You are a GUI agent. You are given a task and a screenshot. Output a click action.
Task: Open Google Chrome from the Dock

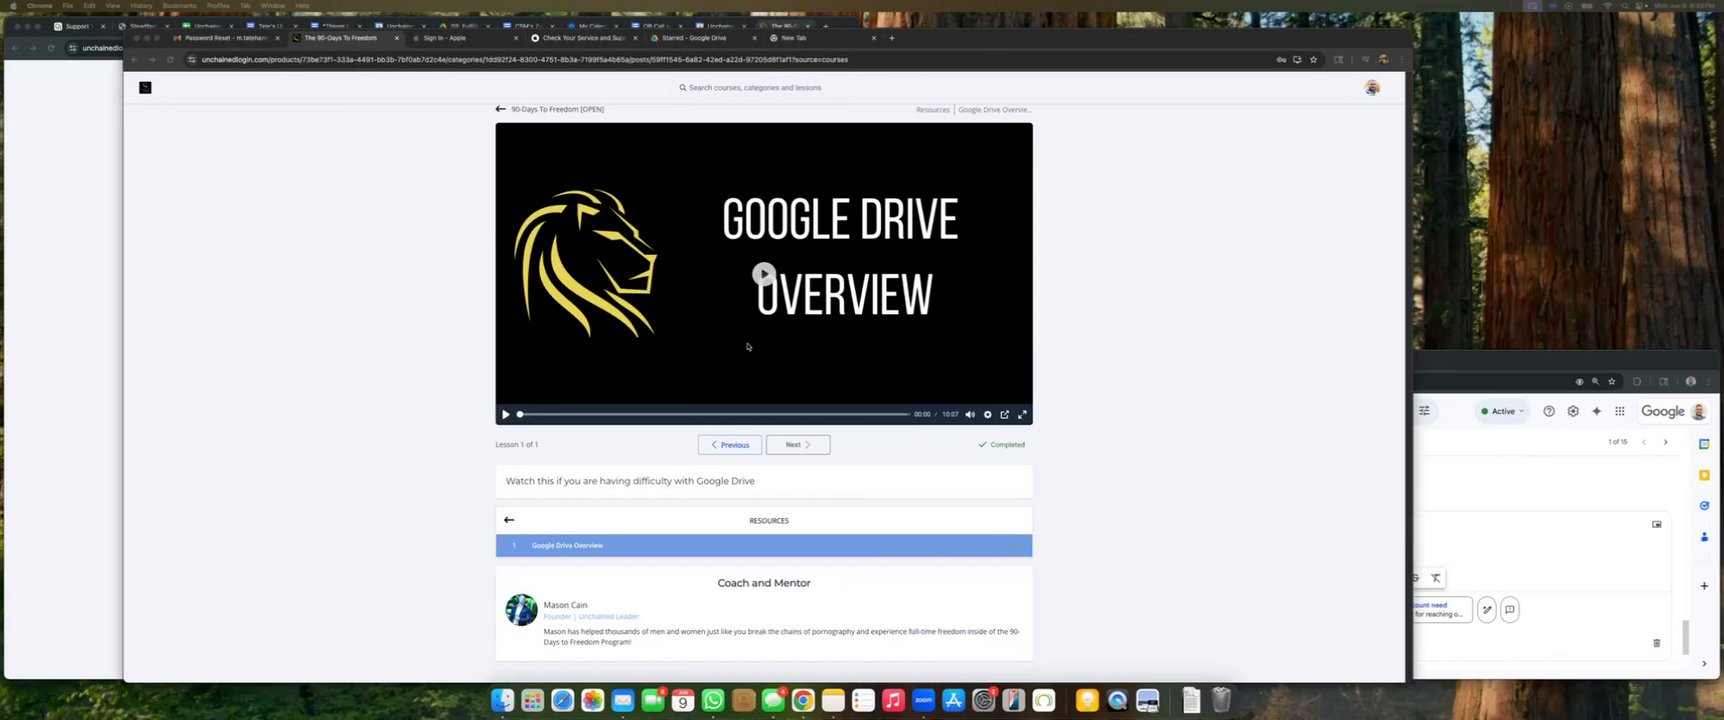tap(803, 700)
